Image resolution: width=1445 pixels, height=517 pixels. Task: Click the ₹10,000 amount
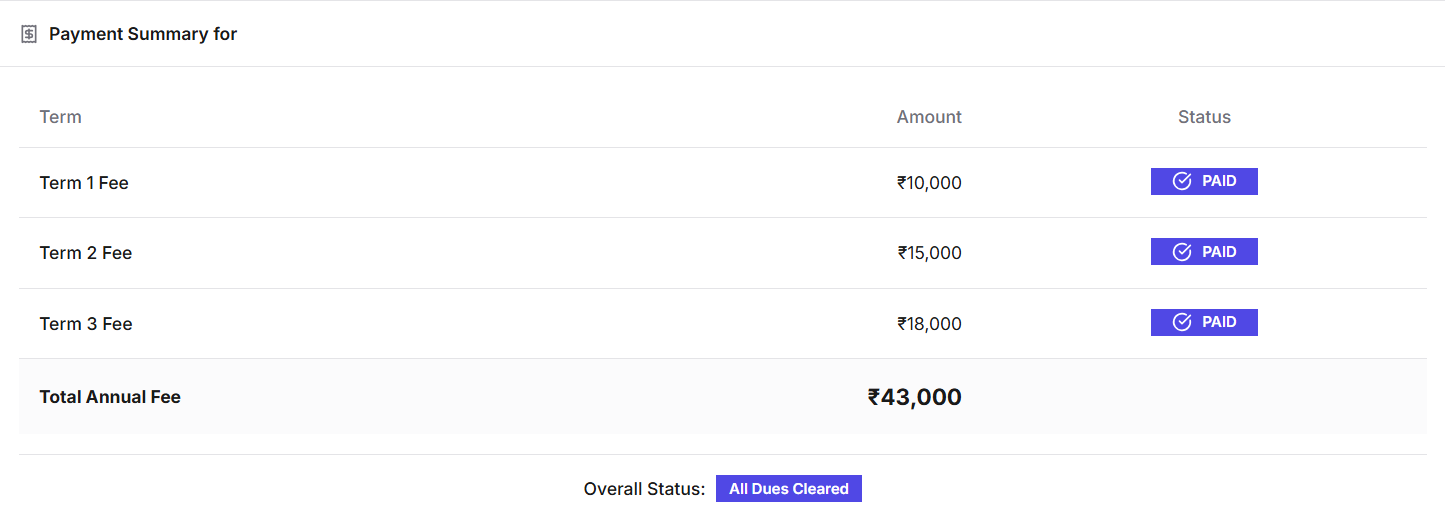[929, 183]
